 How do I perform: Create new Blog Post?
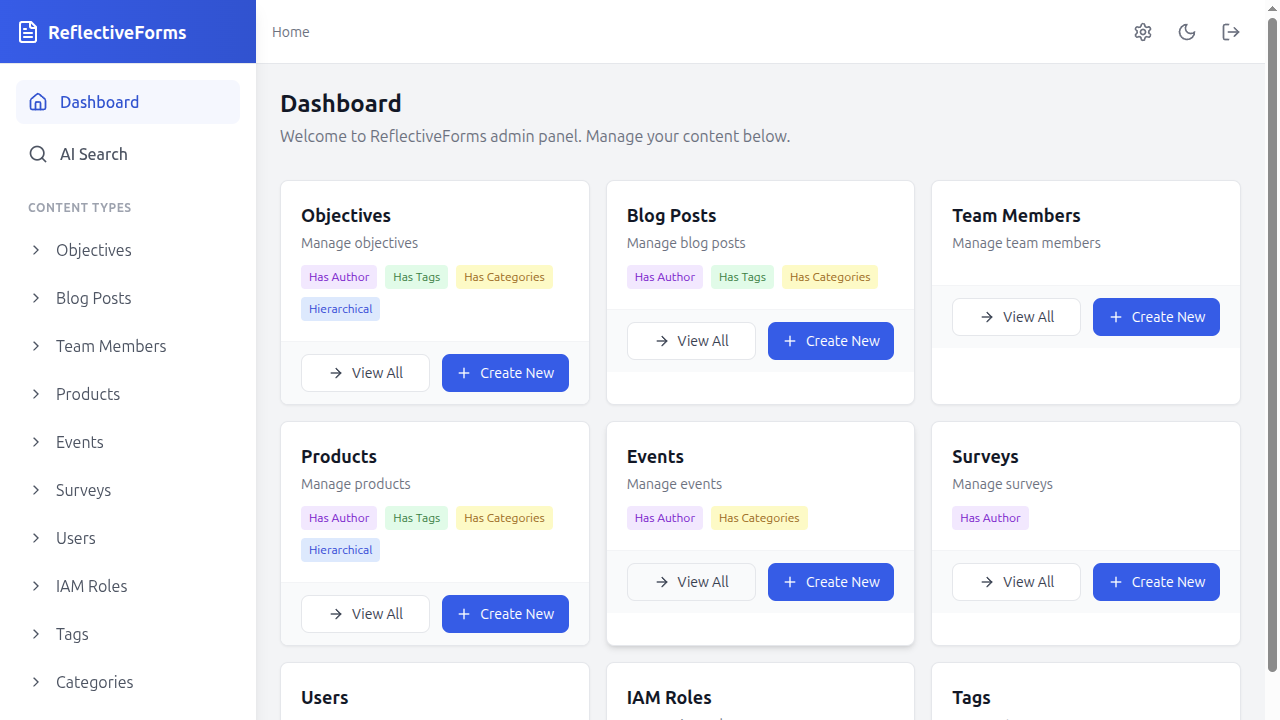[831, 341]
